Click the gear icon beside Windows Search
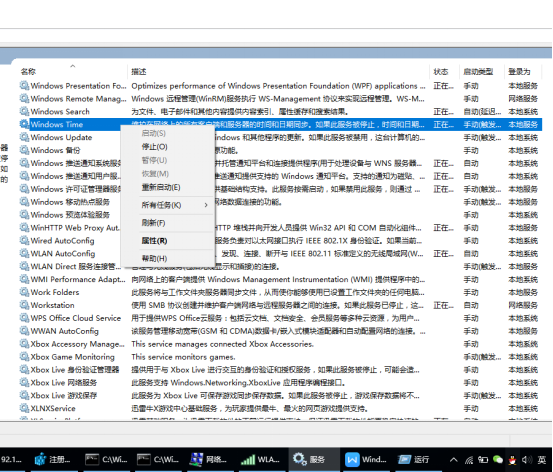The height and width of the screenshot is (472, 553). click(24, 111)
